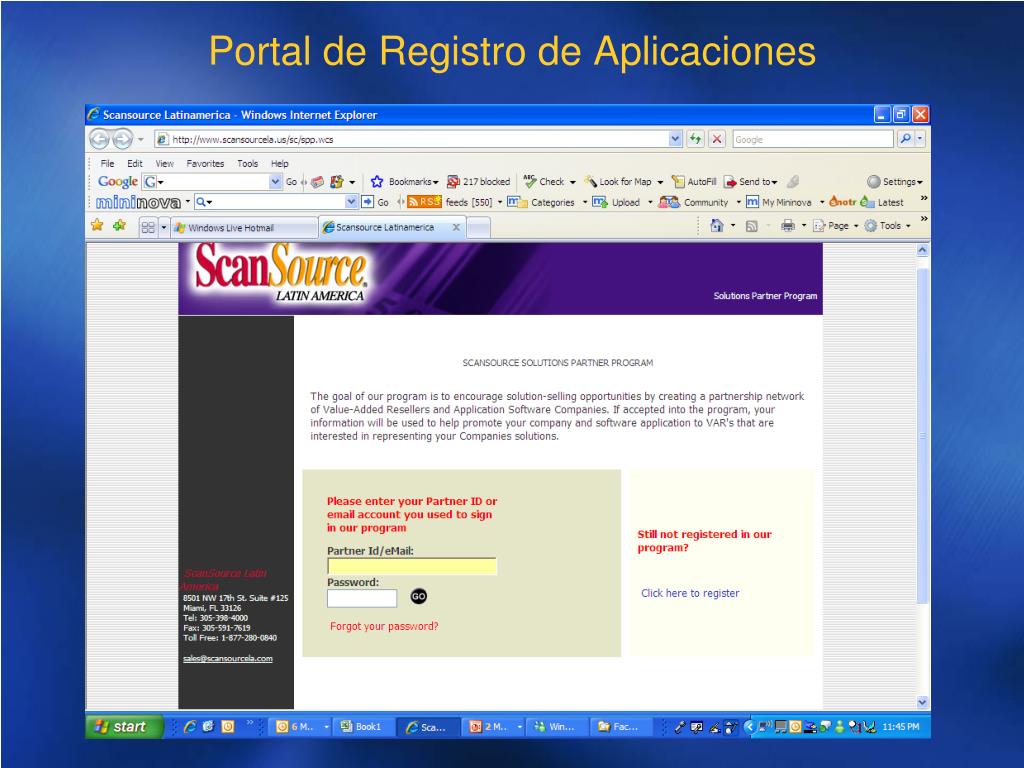Click the page scrollbar down arrow

[x=922, y=703]
